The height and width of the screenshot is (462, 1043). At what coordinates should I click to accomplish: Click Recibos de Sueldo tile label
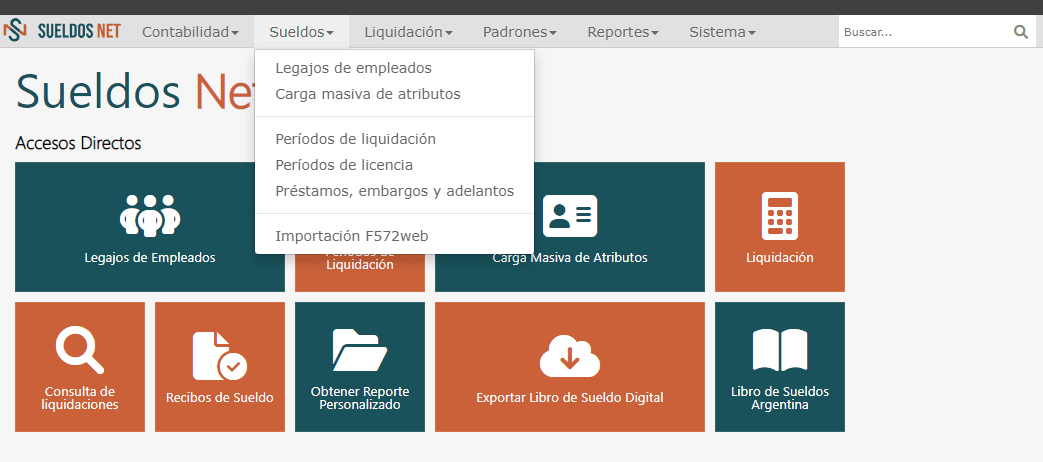coord(220,398)
